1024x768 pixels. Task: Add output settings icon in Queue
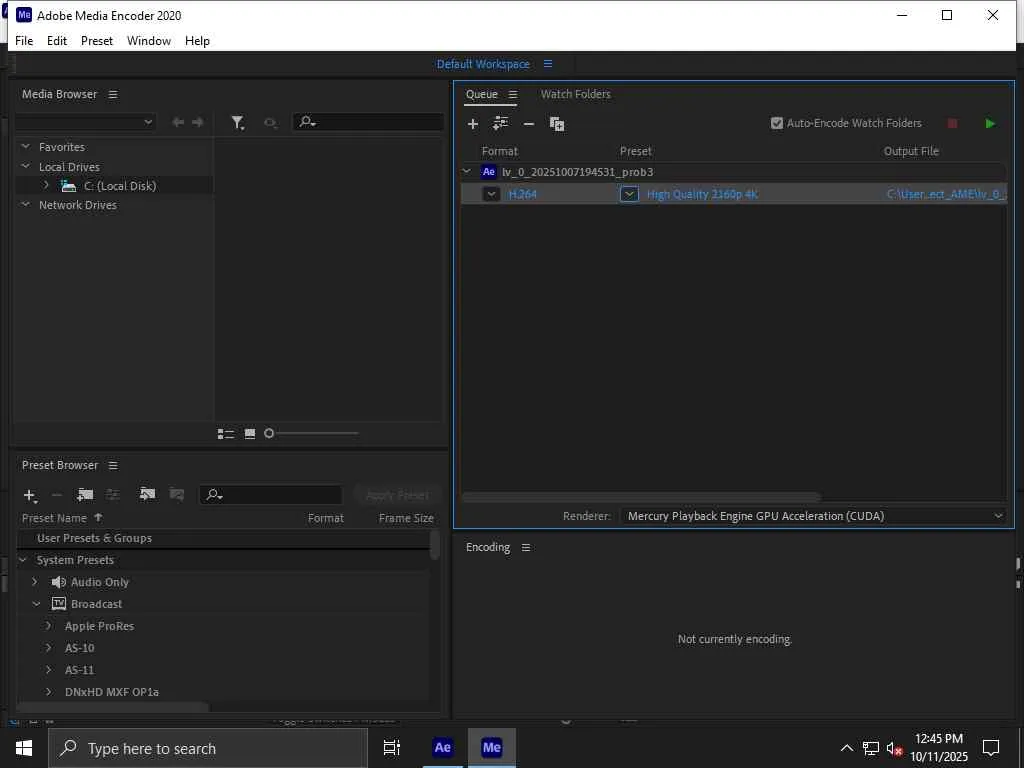(x=501, y=123)
